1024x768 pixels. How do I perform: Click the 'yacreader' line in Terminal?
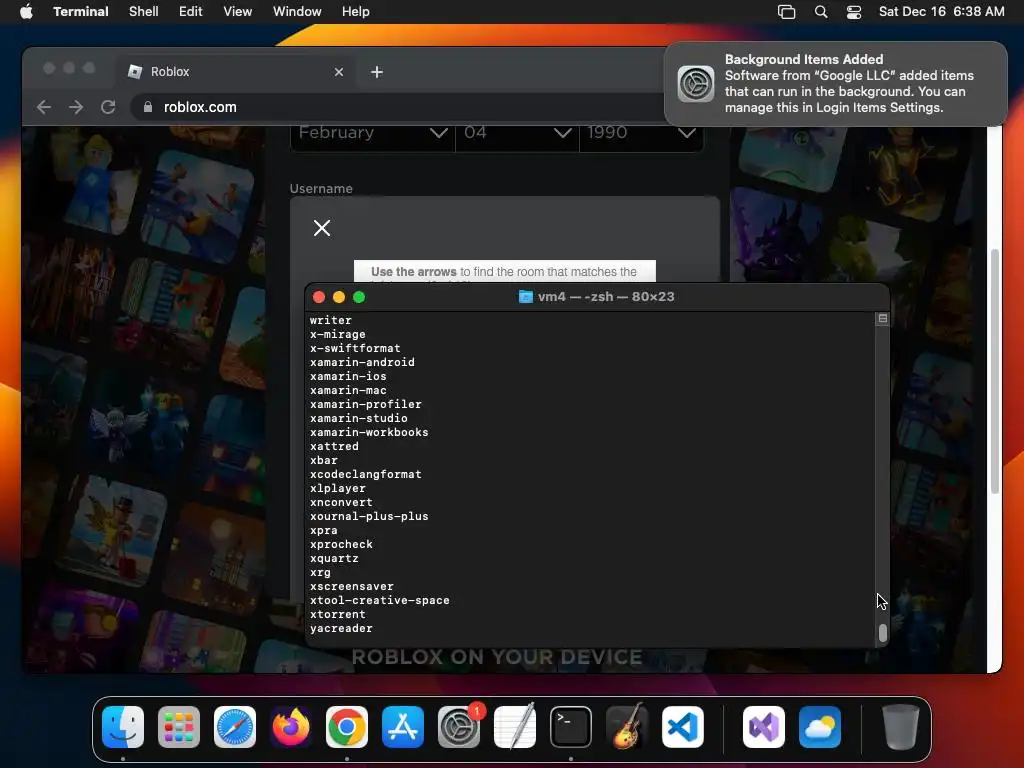point(341,628)
